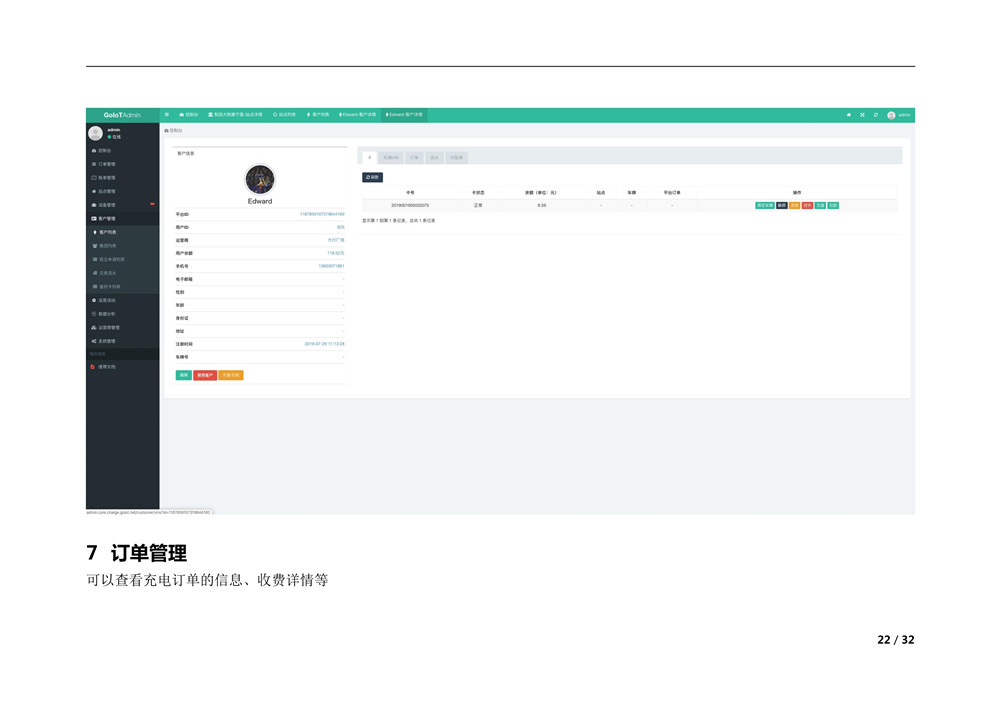Click the dark 刷新 refresh button
Screen dimensions: 1000x707
click(372, 177)
